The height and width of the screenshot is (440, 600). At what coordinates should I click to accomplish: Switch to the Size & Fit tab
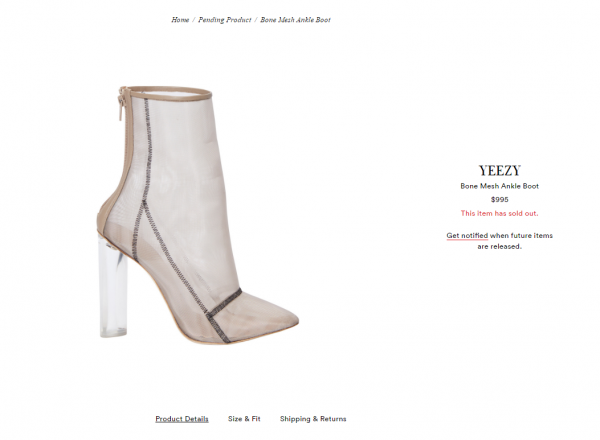244,419
